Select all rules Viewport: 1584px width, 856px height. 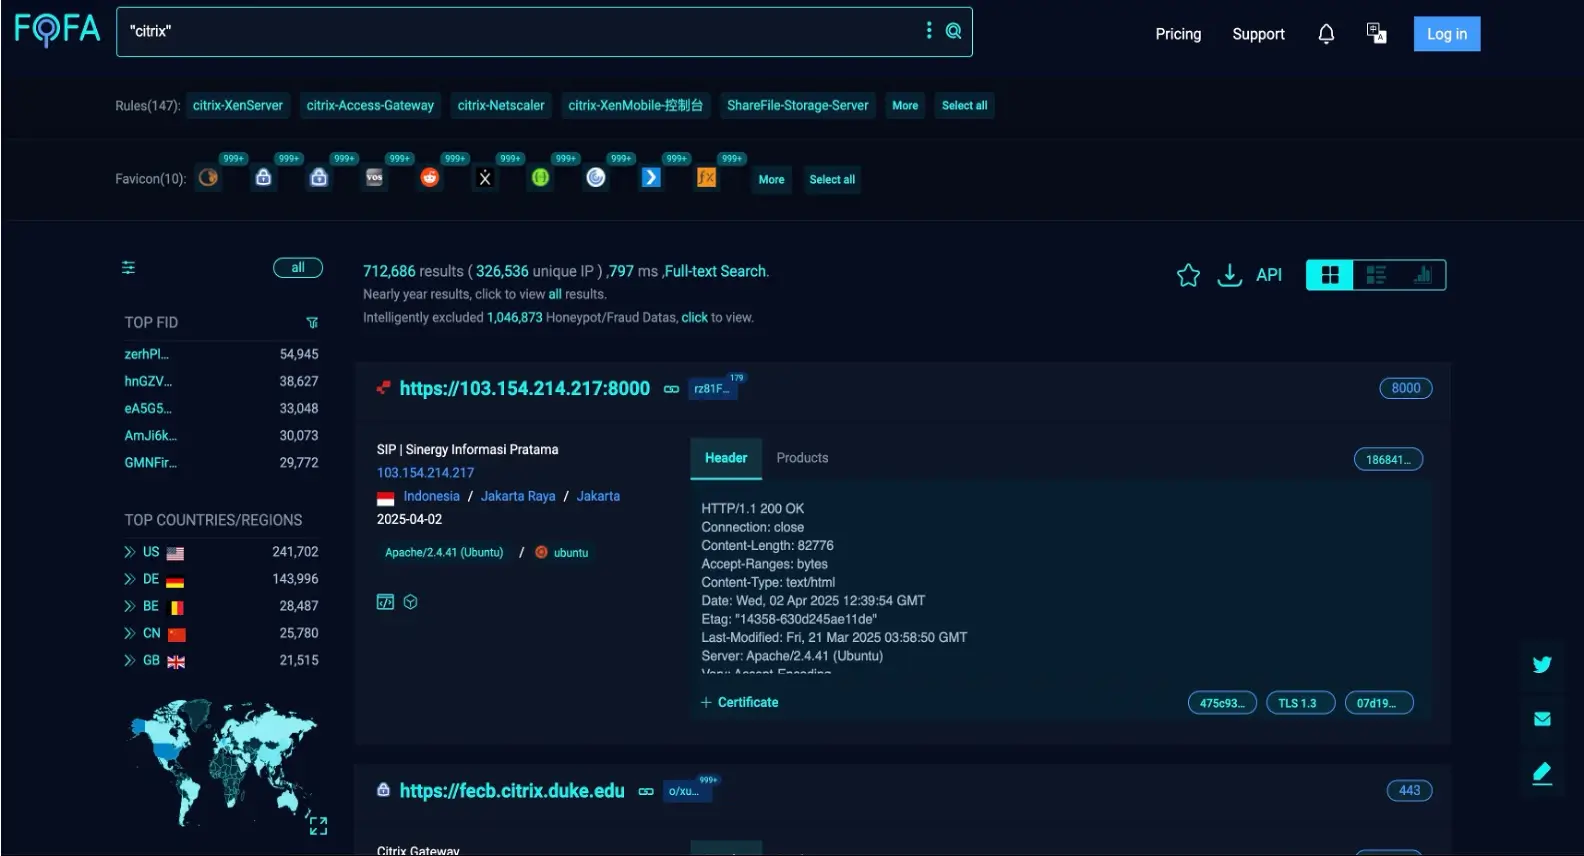tap(964, 105)
